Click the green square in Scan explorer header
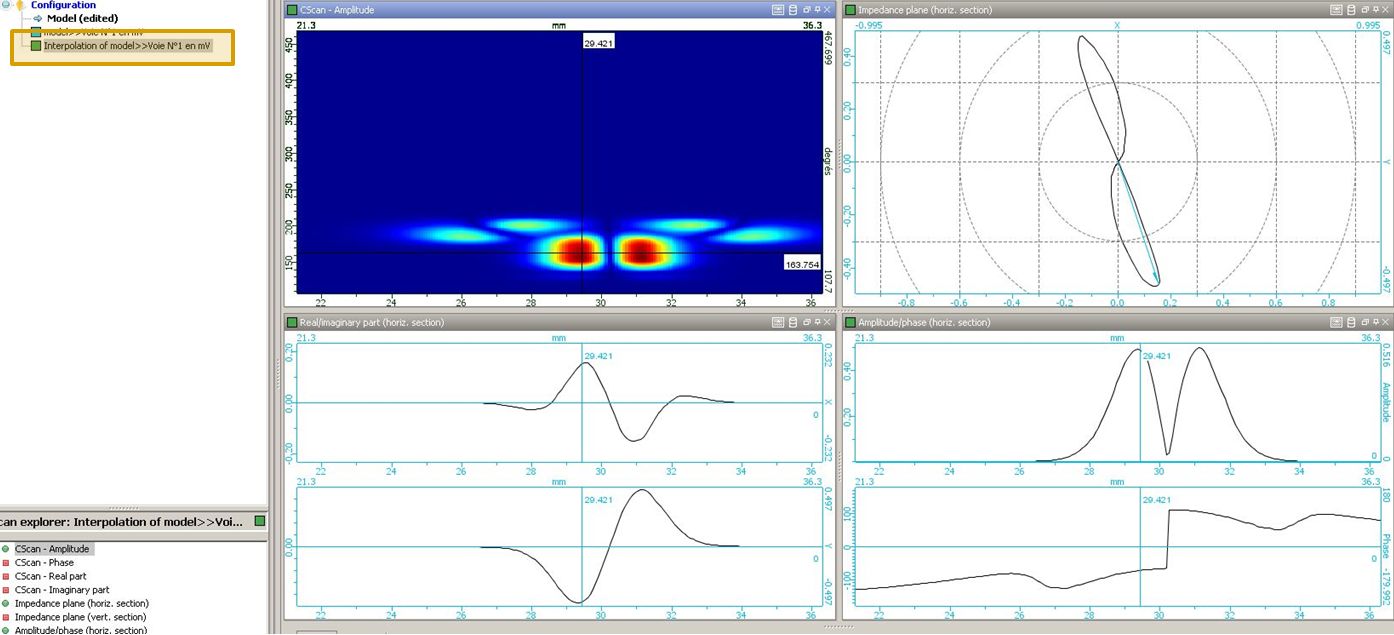 click(259, 521)
